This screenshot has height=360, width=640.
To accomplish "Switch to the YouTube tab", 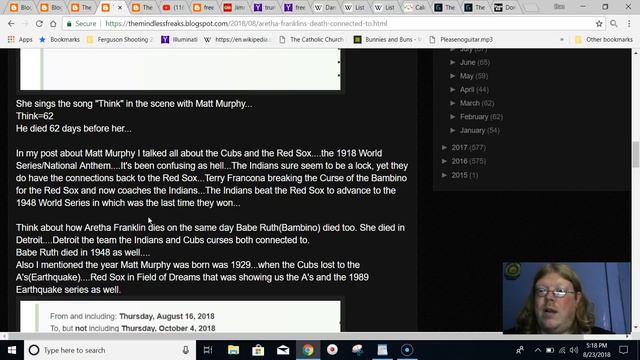I will (x=174, y=7).
